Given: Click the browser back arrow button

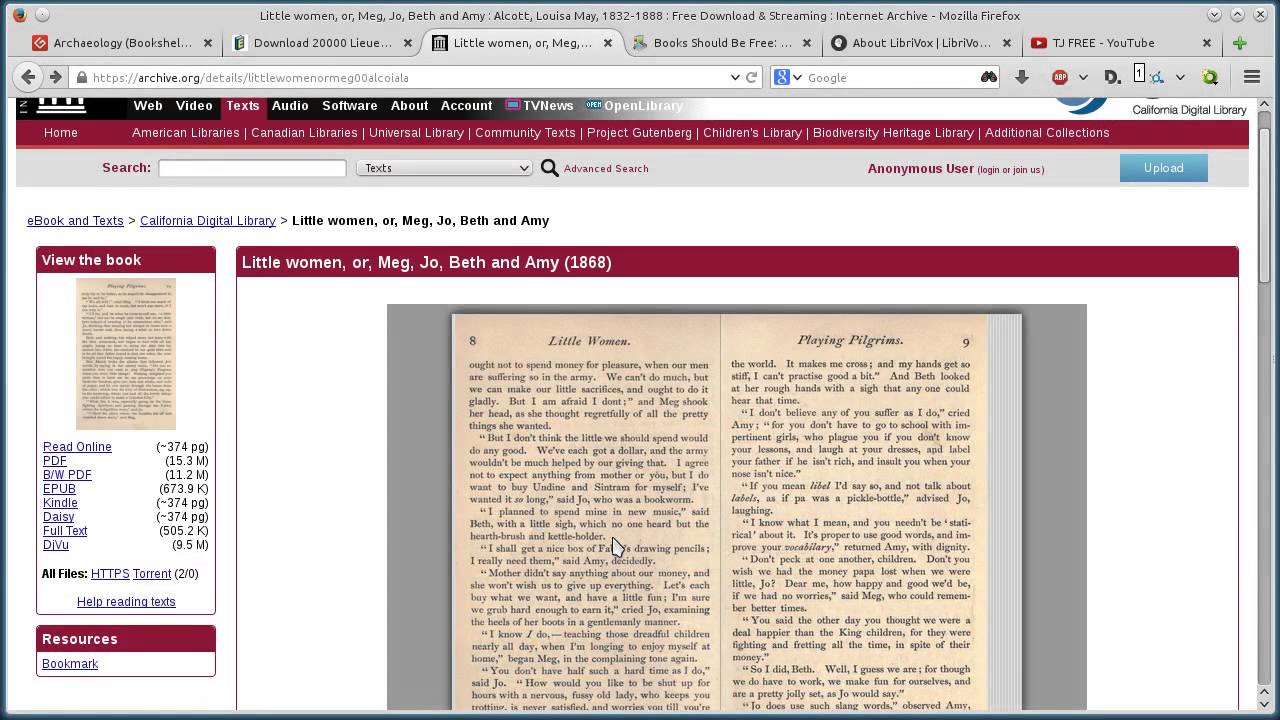Looking at the screenshot, I should coord(29,77).
